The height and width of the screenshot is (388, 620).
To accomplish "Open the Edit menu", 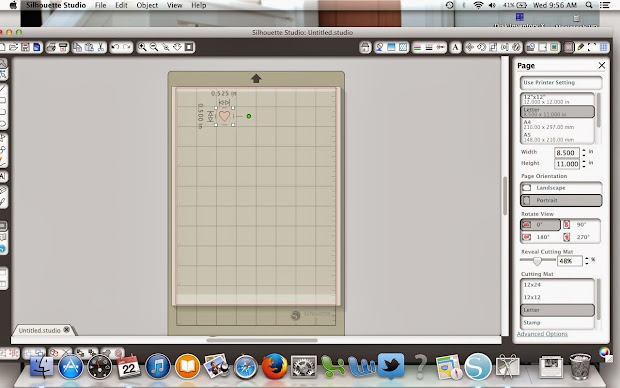I will coord(121,5).
